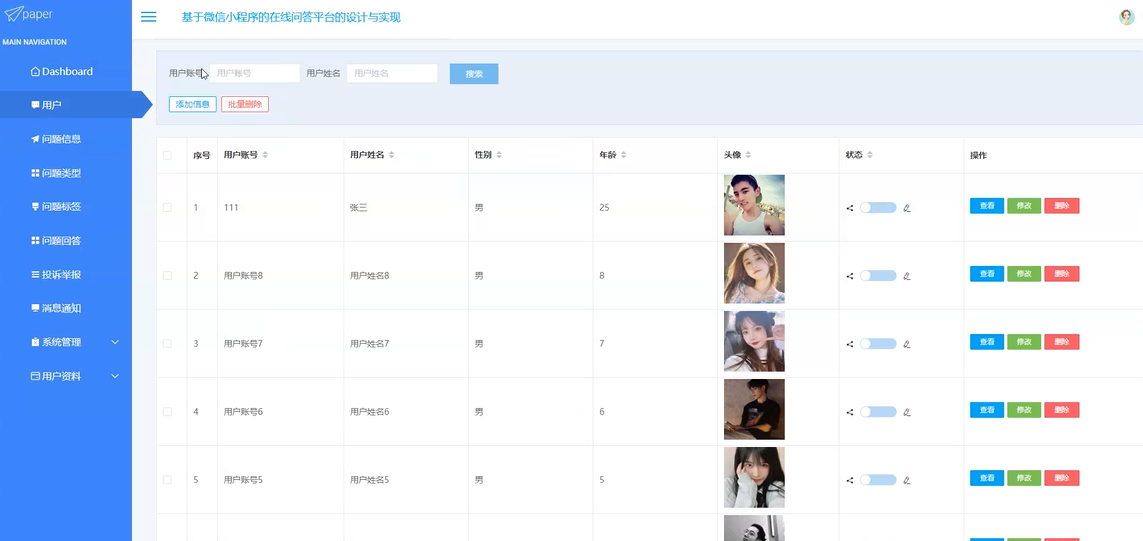The width and height of the screenshot is (1143, 541).
Task: Click pencil icon in 用户账号6 row
Action: click(x=907, y=412)
